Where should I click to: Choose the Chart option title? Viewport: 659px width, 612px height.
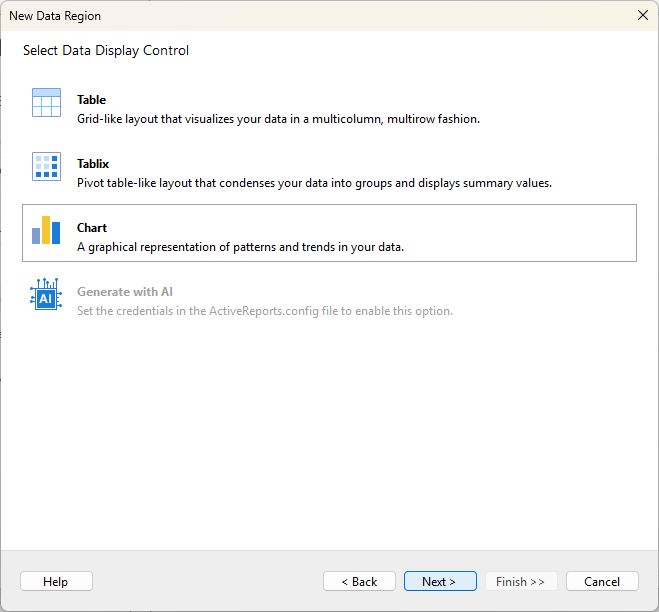click(x=92, y=228)
